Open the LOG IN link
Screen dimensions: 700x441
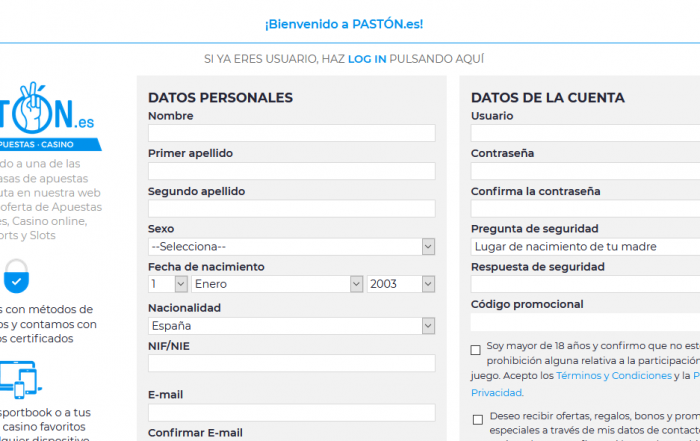coord(367,59)
